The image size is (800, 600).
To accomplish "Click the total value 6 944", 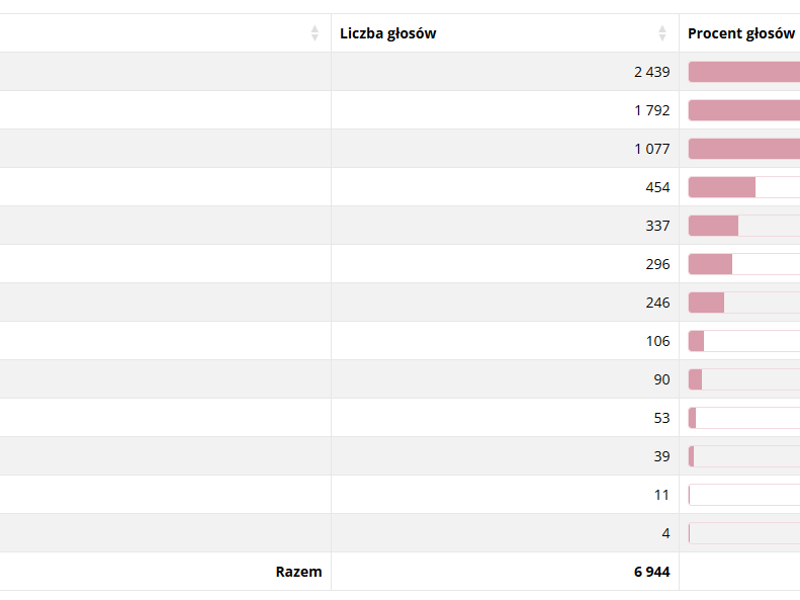I will (652, 572).
